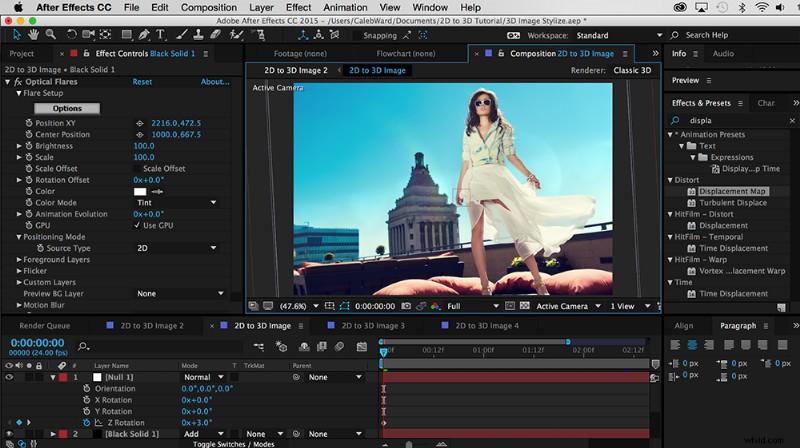
Task: Toggle Orientation stopwatch on Null 1
Action: tap(86, 388)
